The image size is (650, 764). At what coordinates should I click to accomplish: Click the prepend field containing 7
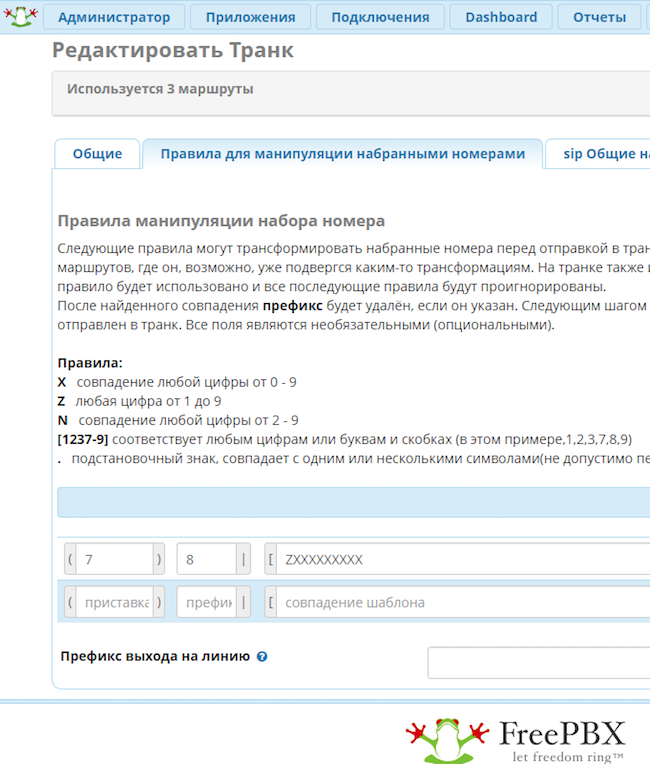(x=114, y=559)
